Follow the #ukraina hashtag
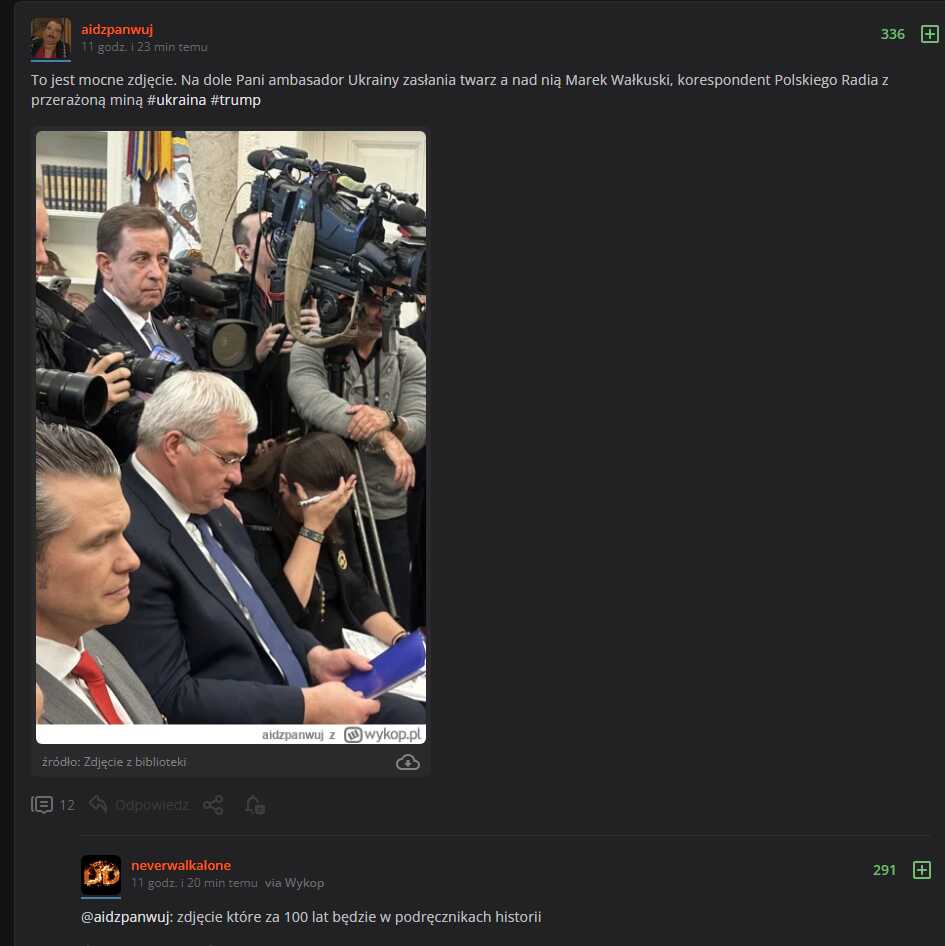 (x=176, y=100)
